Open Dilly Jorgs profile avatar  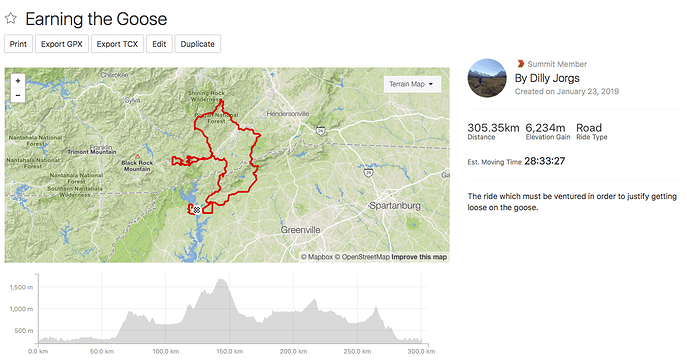(487, 78)
